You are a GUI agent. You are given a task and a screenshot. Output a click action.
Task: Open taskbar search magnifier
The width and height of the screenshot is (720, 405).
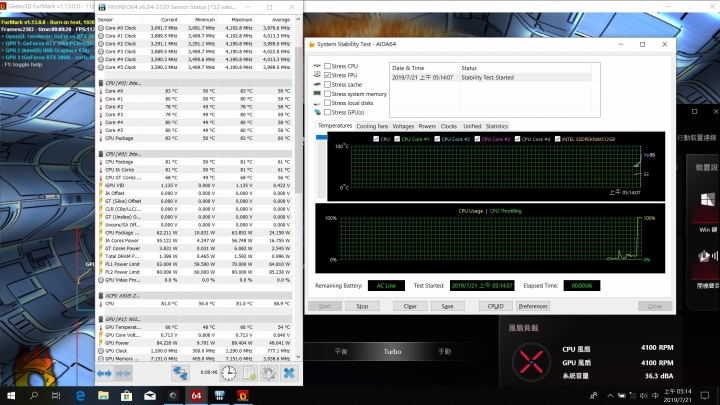[x=34, y=395]
